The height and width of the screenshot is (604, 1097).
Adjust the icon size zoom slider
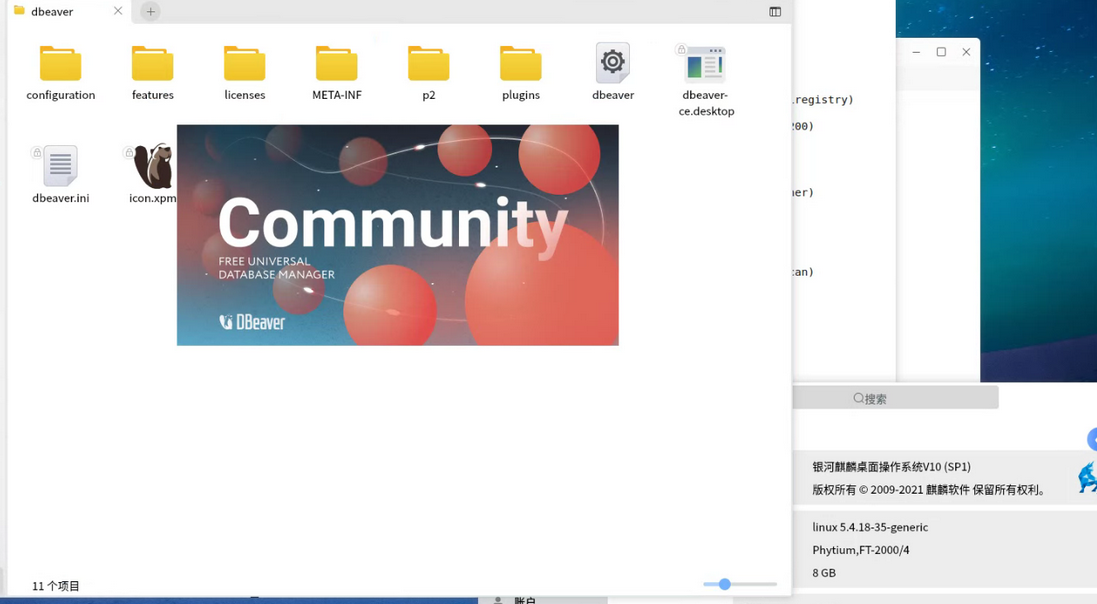pyautogui.click(x=723, y=584)
